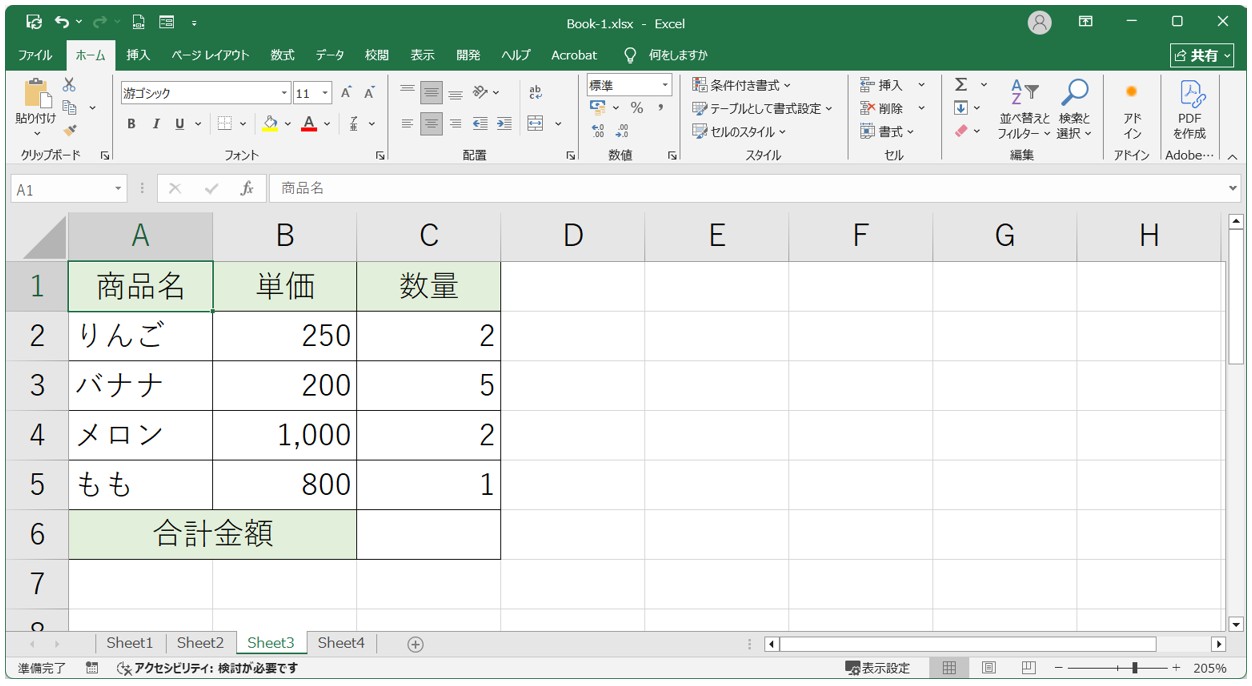Click the アドイン add-ins button

(x=1132, y=109)
